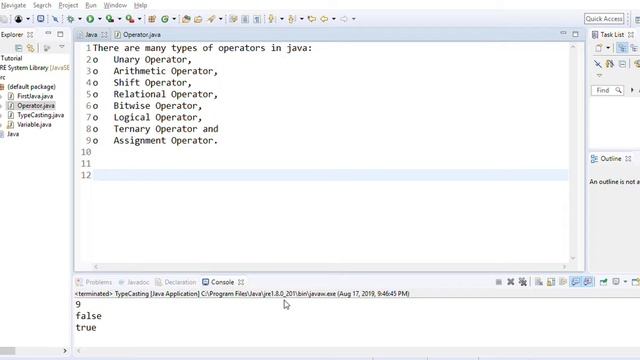Screen dimensions: 640x360
Task: Open the Javadoc tab
Action: [134, 282]
